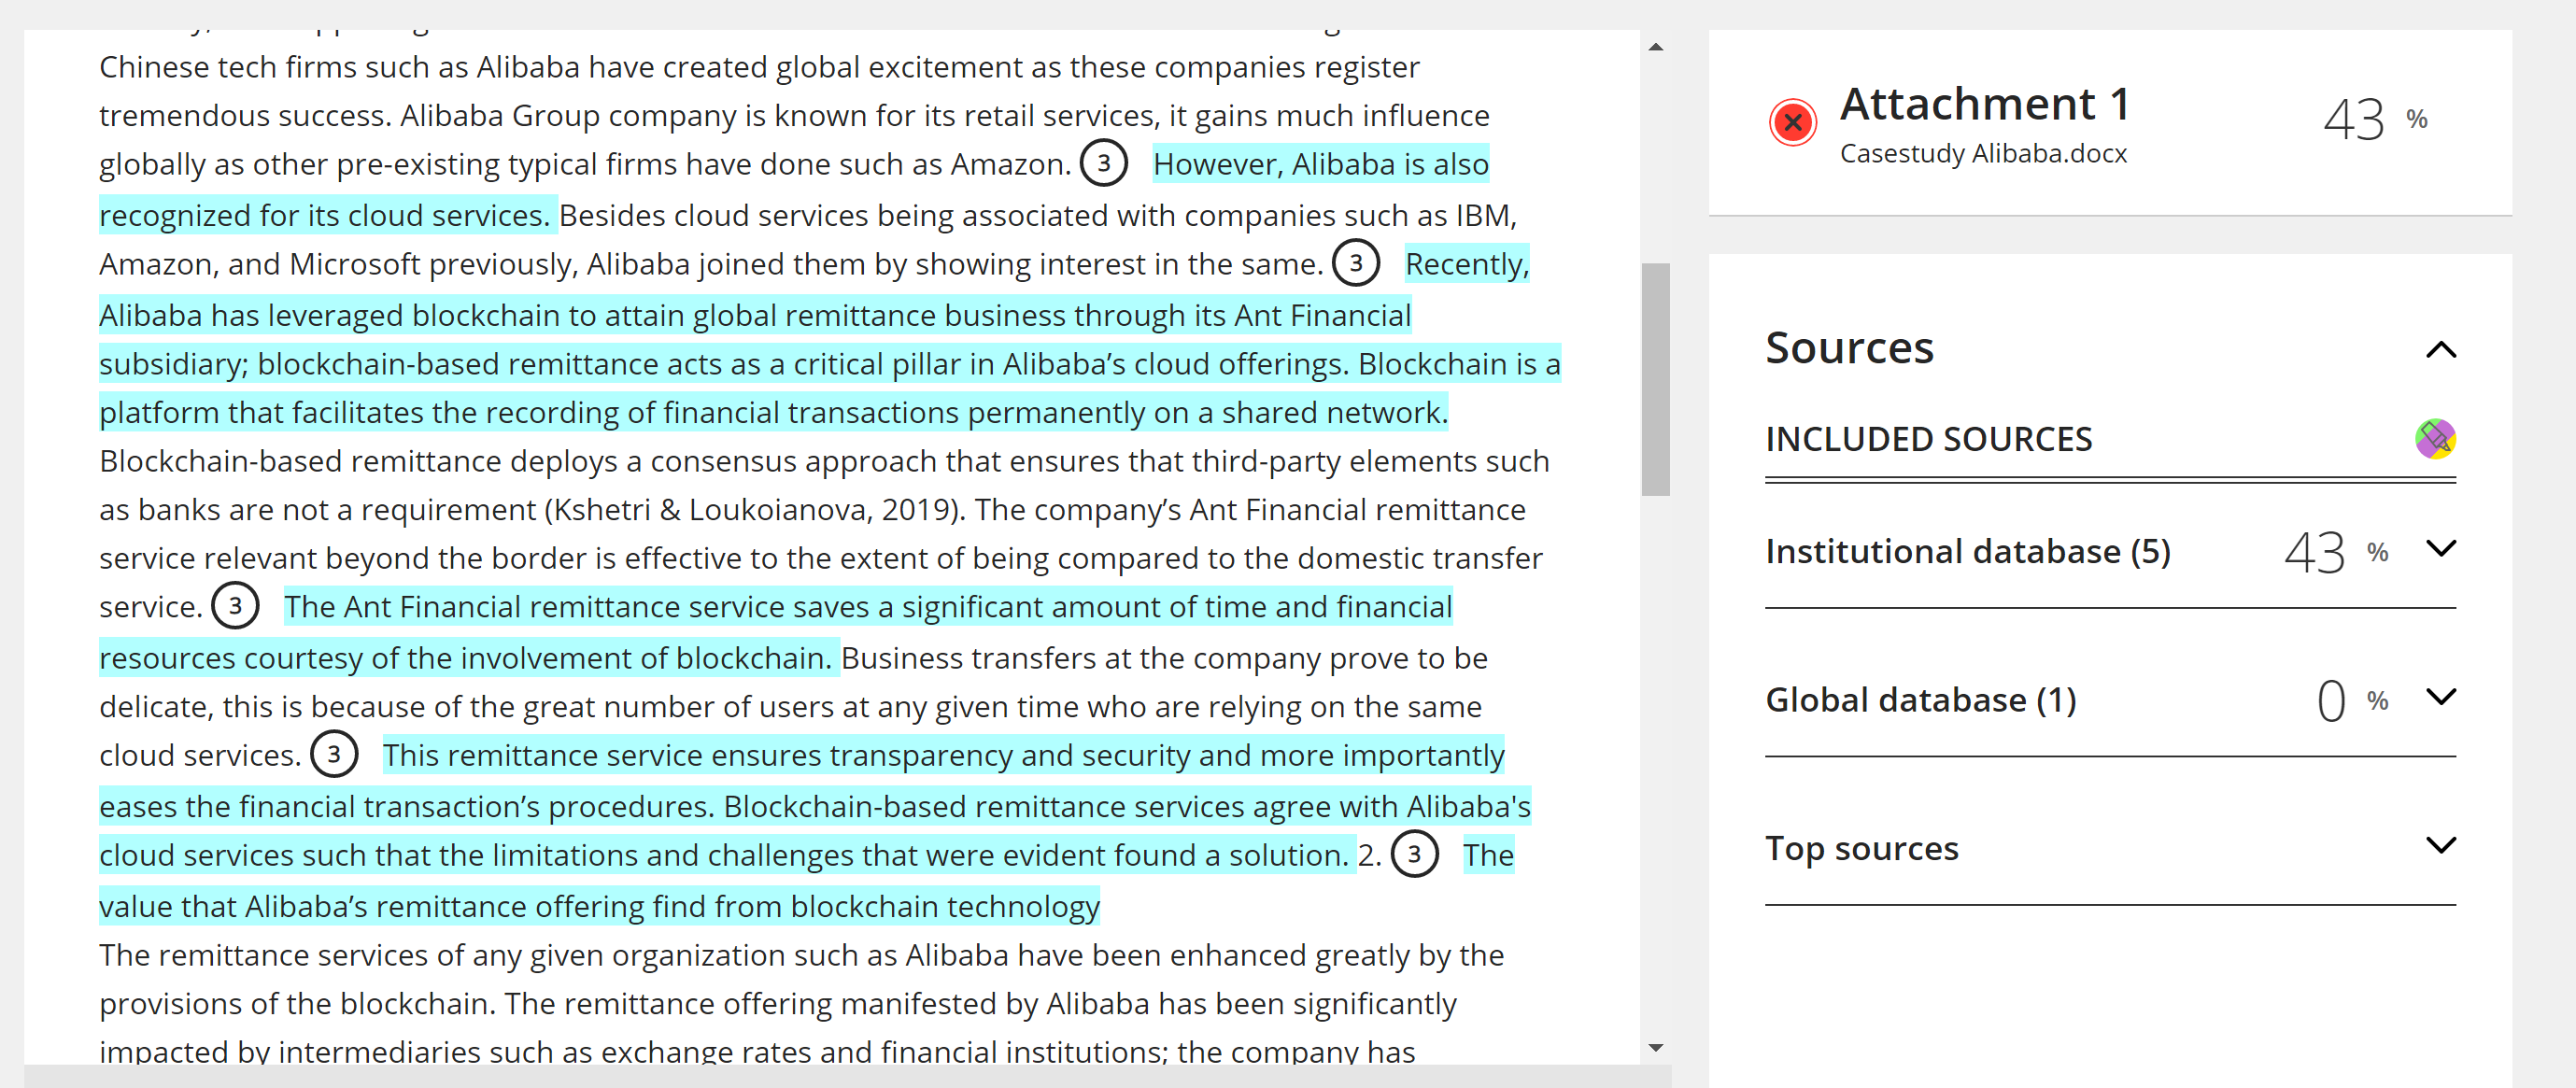
Task: Click source marker 3 before 'This remittance service ensures'
Action: click(334, 754)
